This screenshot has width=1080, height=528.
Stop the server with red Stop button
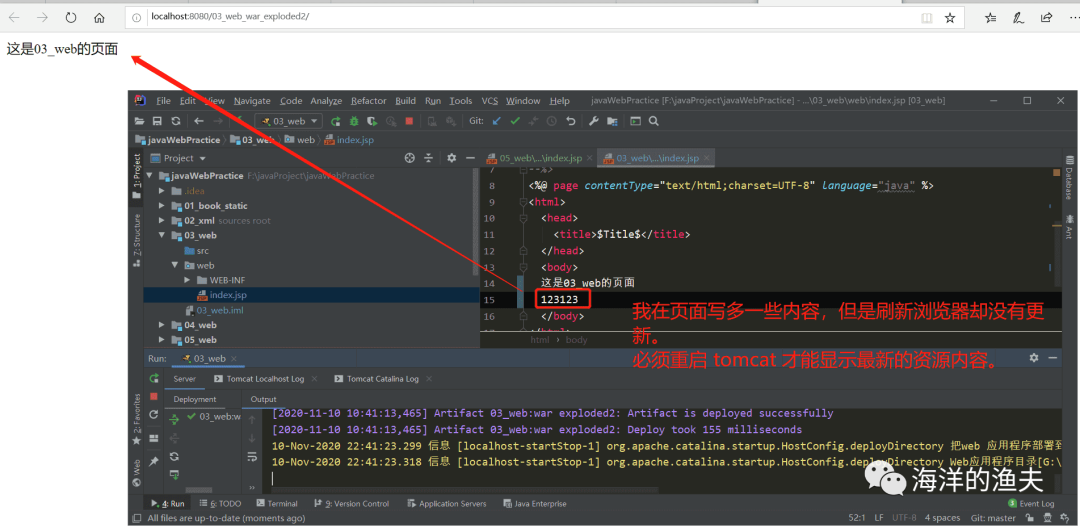point(408,121)
